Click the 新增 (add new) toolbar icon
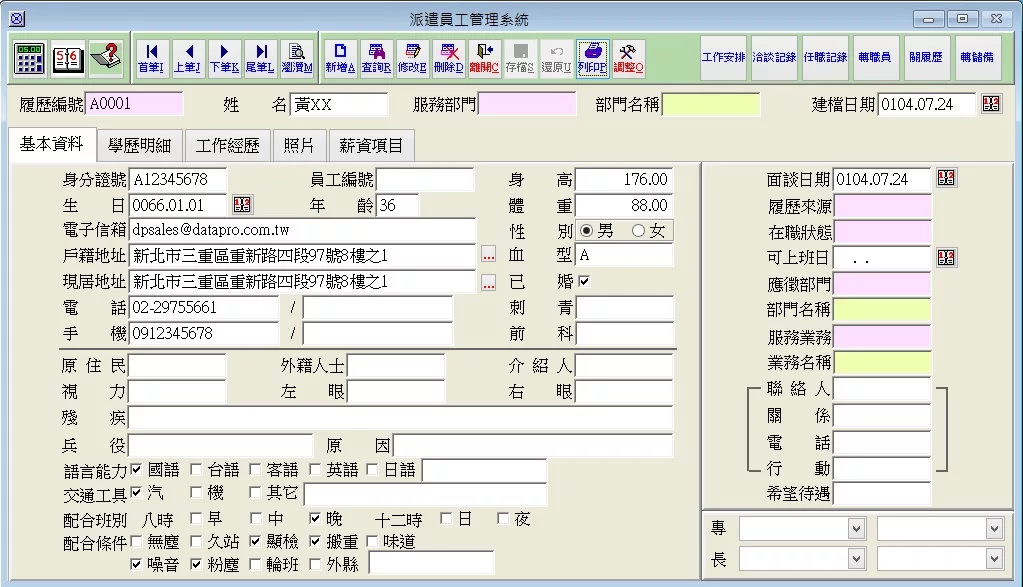The image size is (1023, 587). (340, 58)
